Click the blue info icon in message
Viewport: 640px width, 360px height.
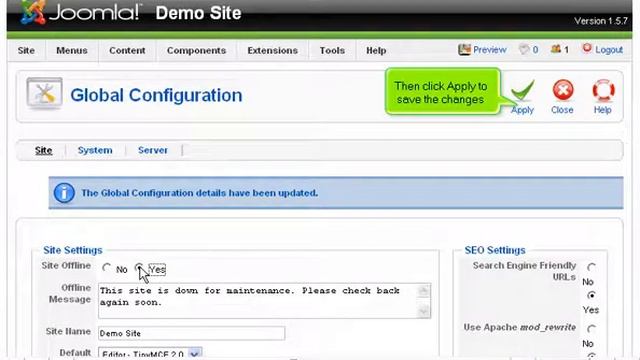pos(64,193)
